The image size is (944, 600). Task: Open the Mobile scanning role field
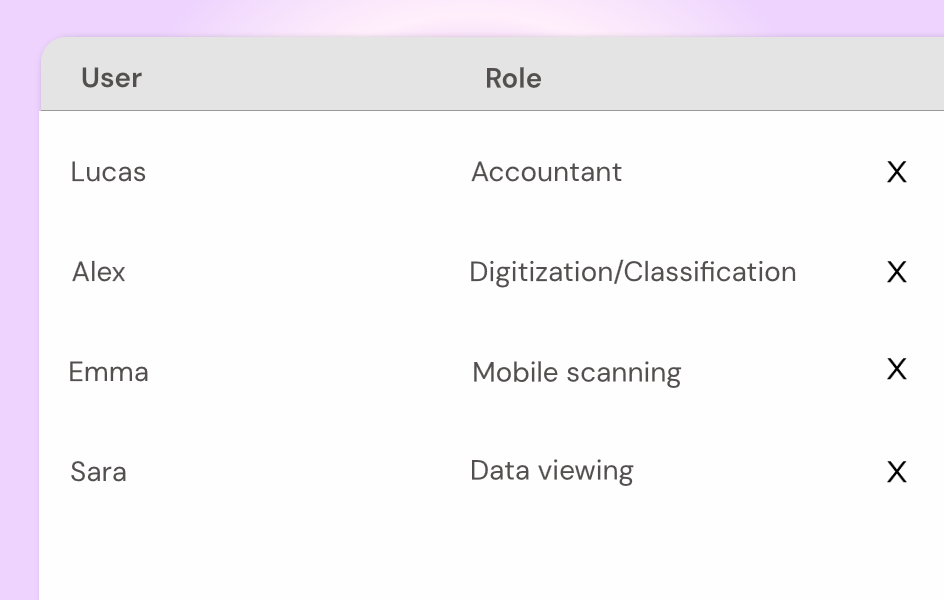coord(576,373)
